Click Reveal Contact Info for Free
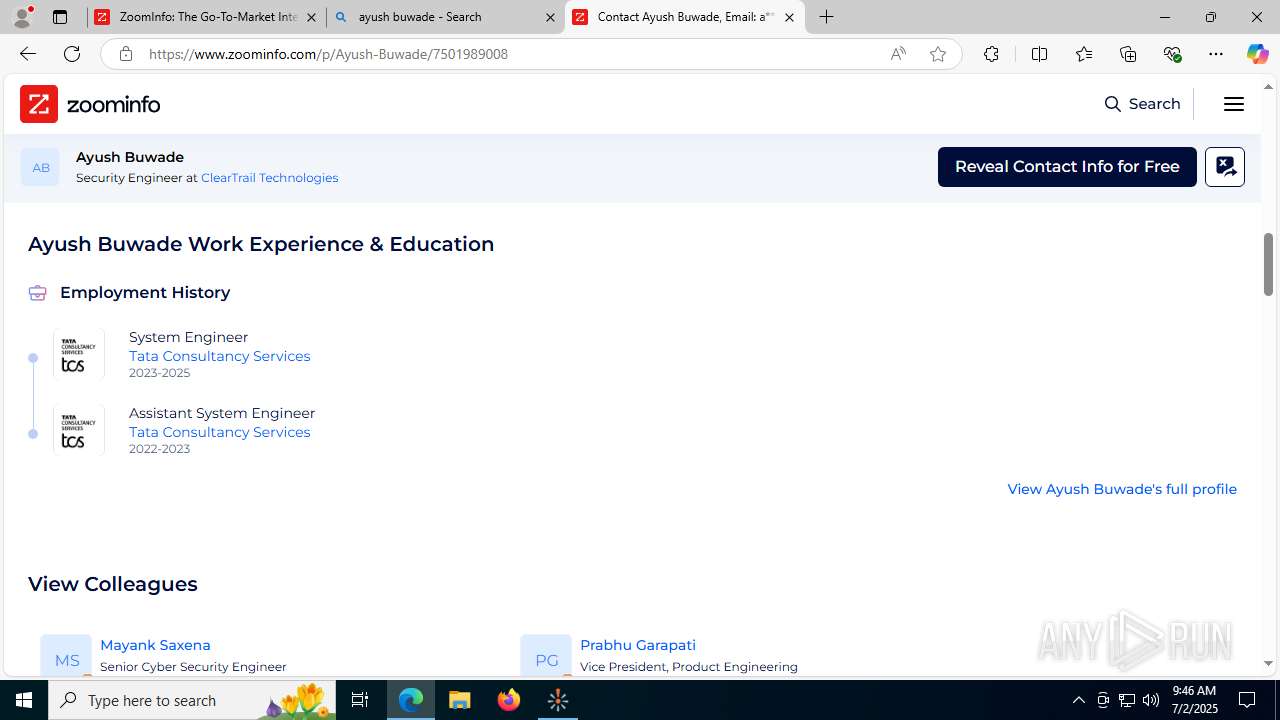 point(1067,167)
